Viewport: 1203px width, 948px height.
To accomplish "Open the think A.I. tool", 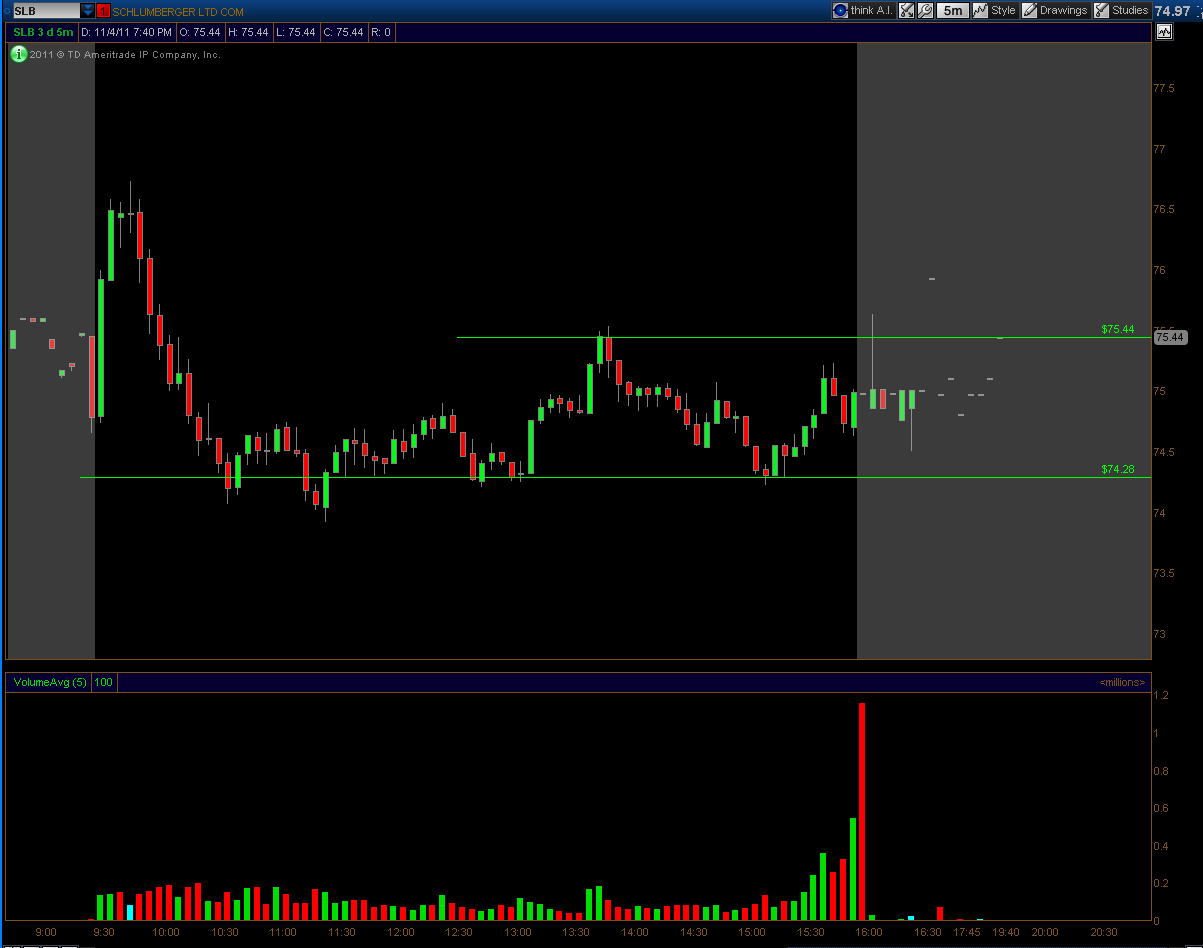I will pyautogui.click(x=864, y=10).
